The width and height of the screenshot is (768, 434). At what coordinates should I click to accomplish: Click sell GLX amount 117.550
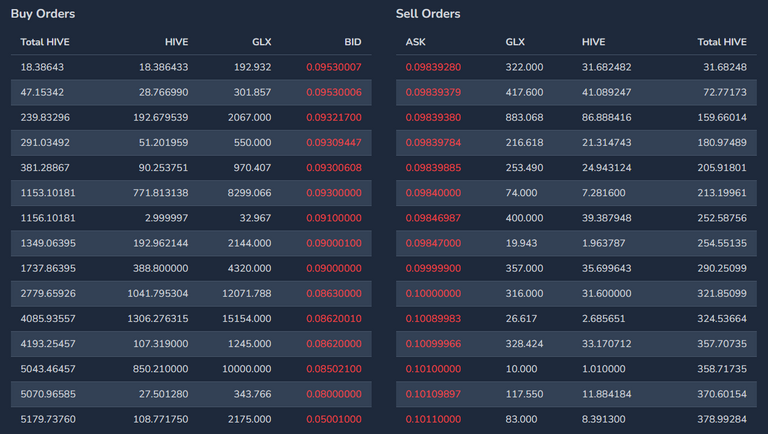tap(524, 394)
